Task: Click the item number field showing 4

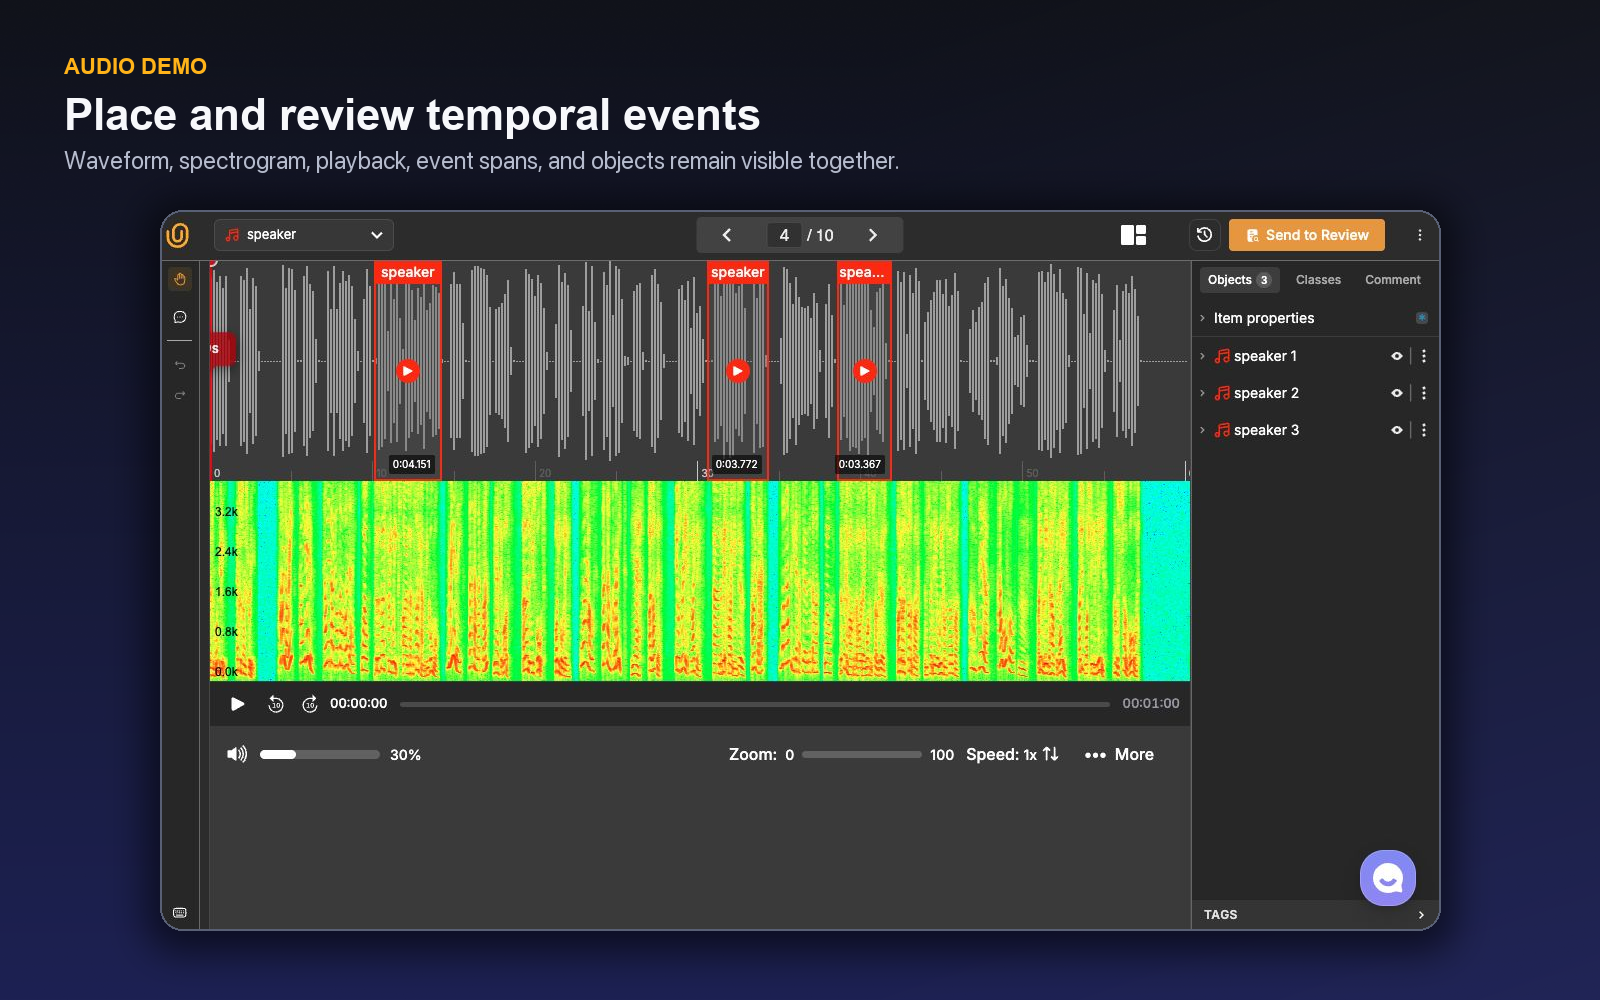Action: click(784, 235)
